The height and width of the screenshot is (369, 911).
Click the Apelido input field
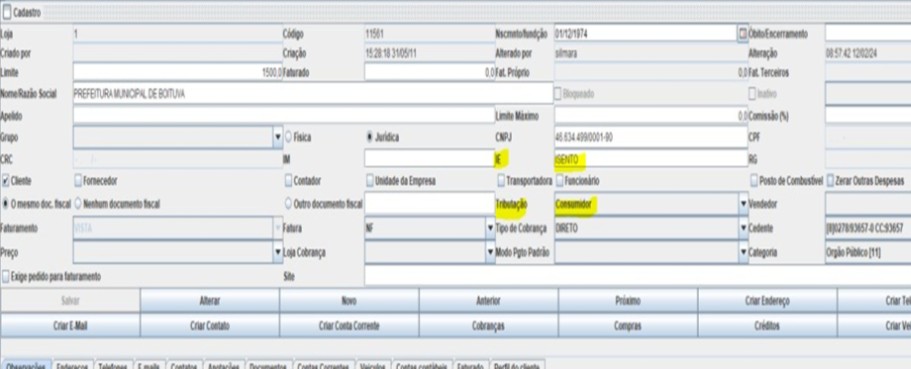click(x=284, y=115)
